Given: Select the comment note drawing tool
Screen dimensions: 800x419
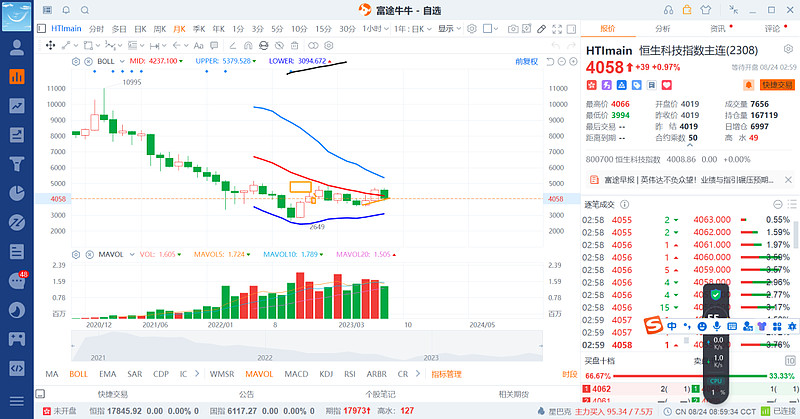Looking at the screenshot, I should pyautogui.click(x=214, y=45).
